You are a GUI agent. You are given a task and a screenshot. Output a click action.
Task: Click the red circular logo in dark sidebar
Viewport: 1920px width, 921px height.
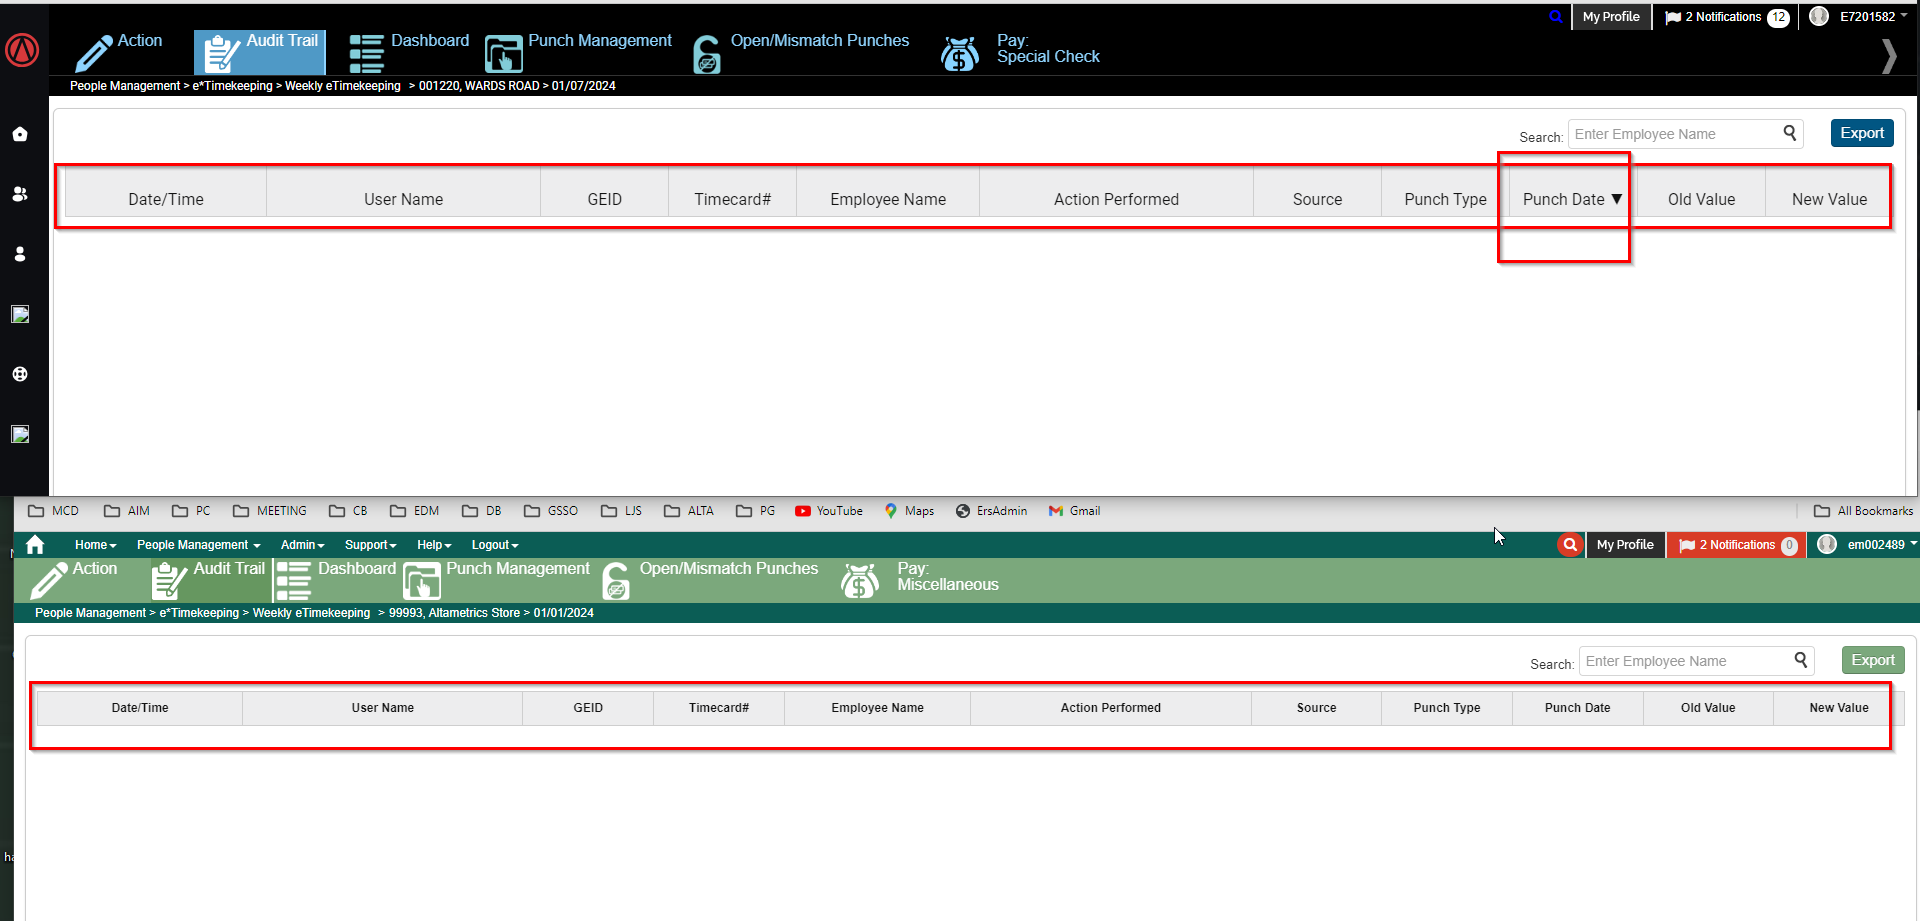[x=22, y=50]
